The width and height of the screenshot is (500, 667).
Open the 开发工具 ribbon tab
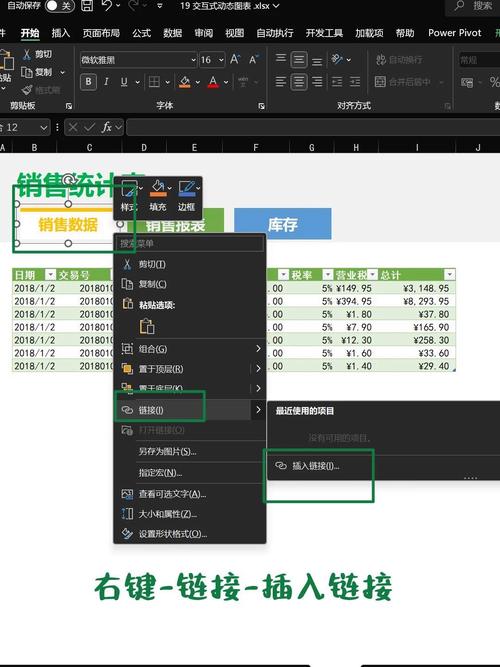click(324, 33)
